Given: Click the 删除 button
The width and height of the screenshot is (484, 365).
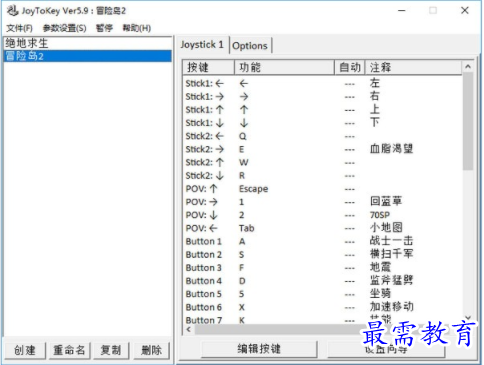Looking at the screenshot, I should (x=151, y=350).
